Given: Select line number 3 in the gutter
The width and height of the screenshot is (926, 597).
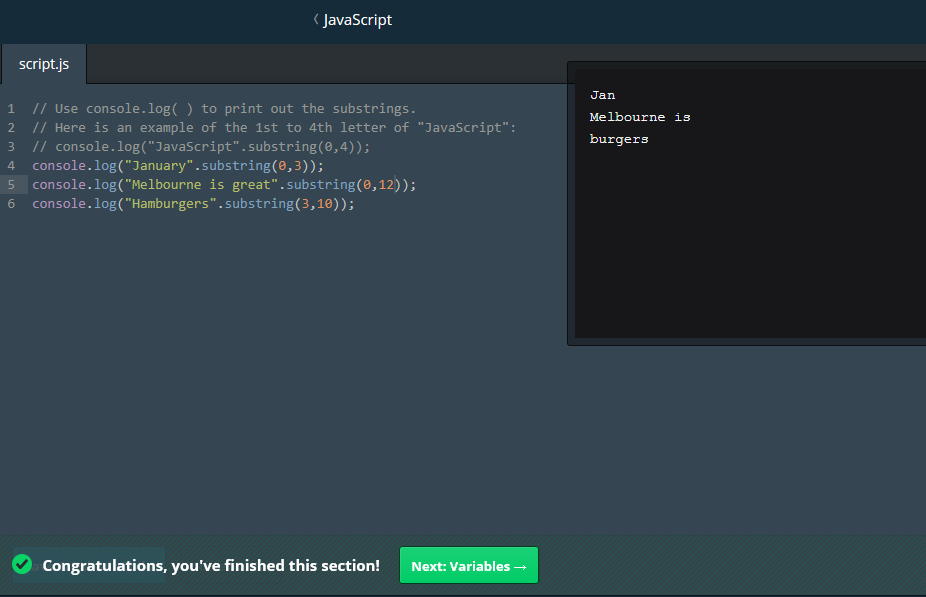Looking at the screenshot, I should click(11, 146).
